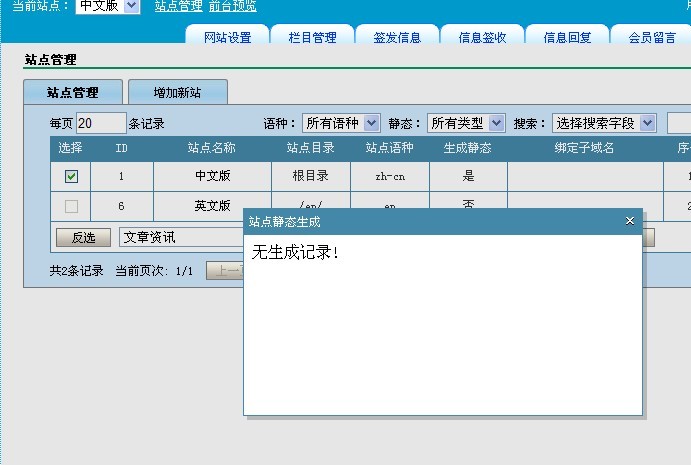Switch to the 增加新站 tab
Image resolution: width=691 pixels, height=465 pixels.
[x=177, y=92]
